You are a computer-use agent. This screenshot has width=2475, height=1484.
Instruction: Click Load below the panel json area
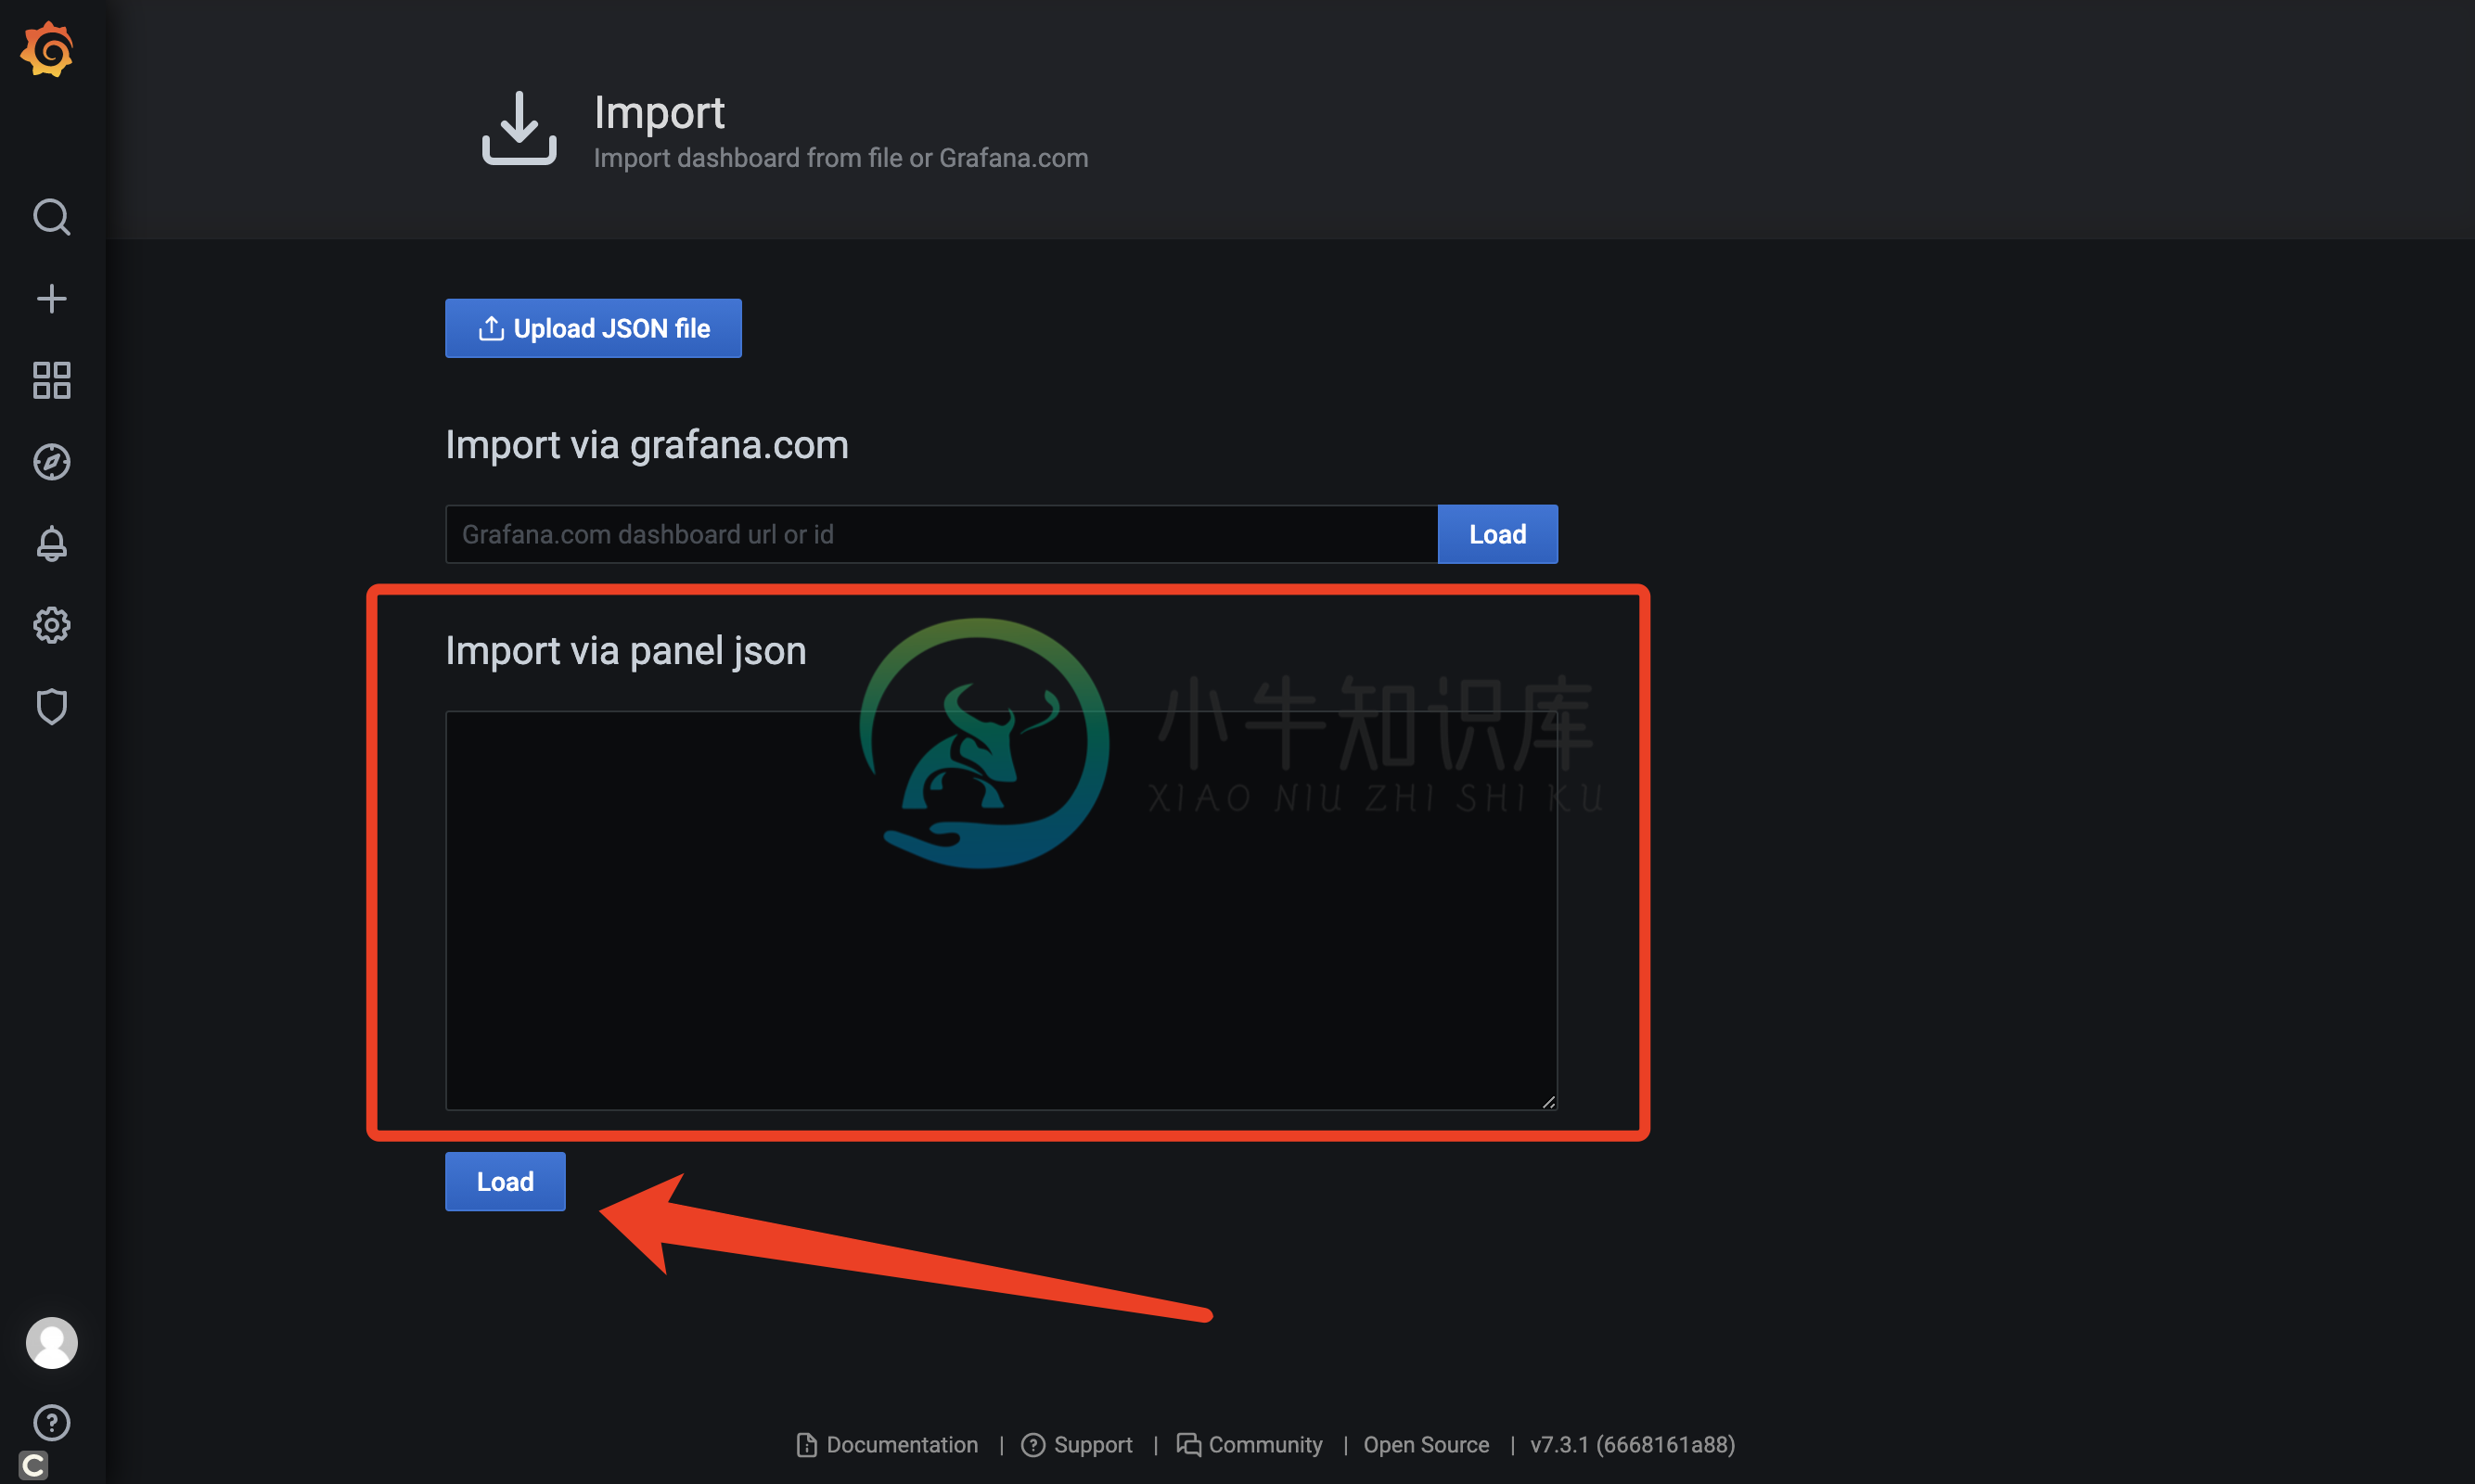pyautogui.click(x=505, y=1181)
